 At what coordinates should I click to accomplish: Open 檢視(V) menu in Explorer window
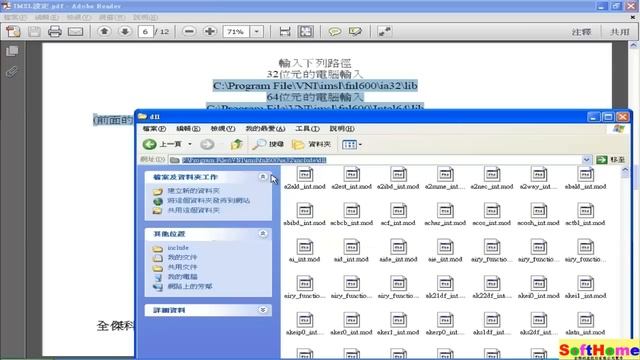tap(223, 129)
